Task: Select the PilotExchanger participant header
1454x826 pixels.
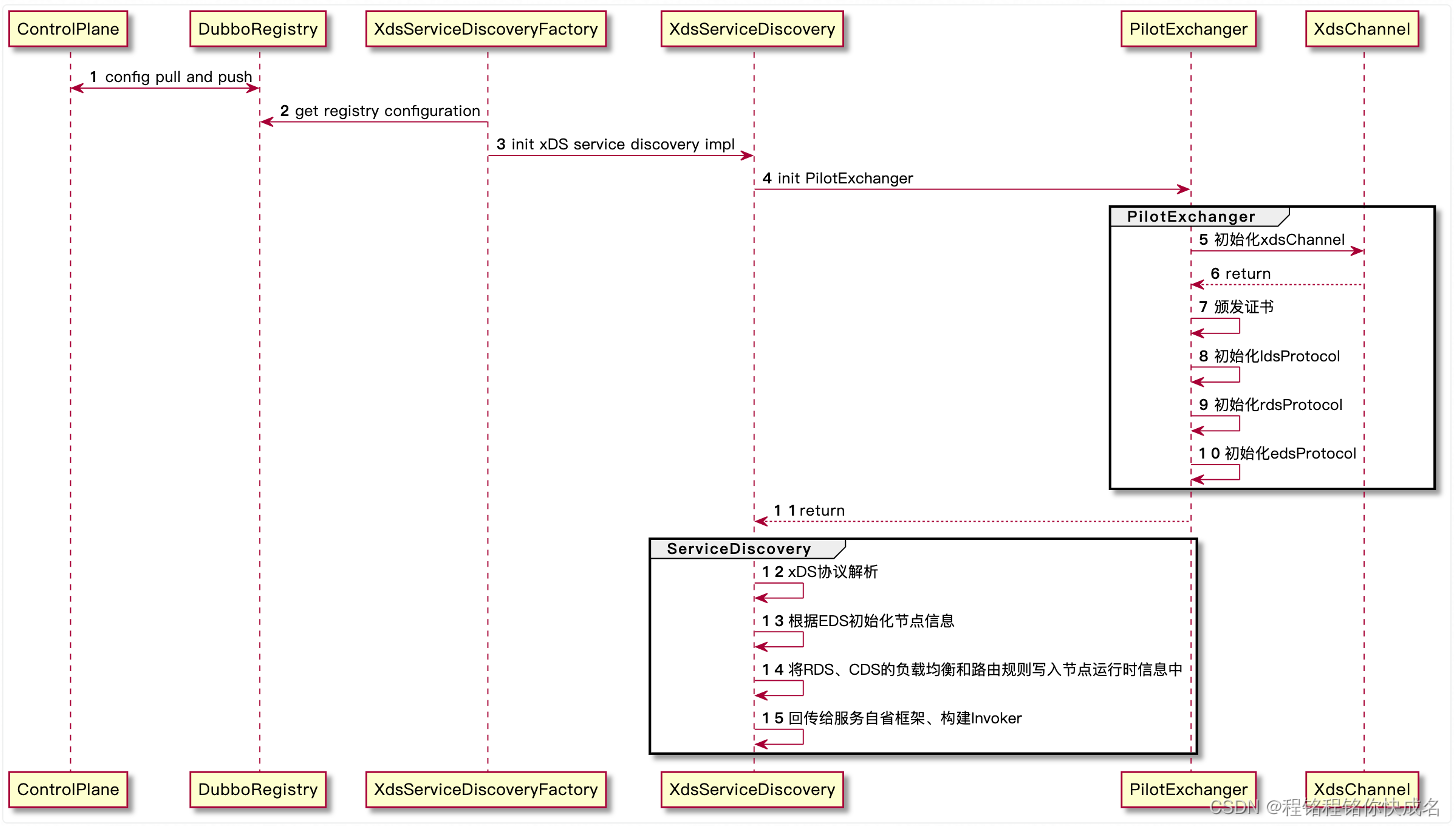Action: tap(1189, 29)
